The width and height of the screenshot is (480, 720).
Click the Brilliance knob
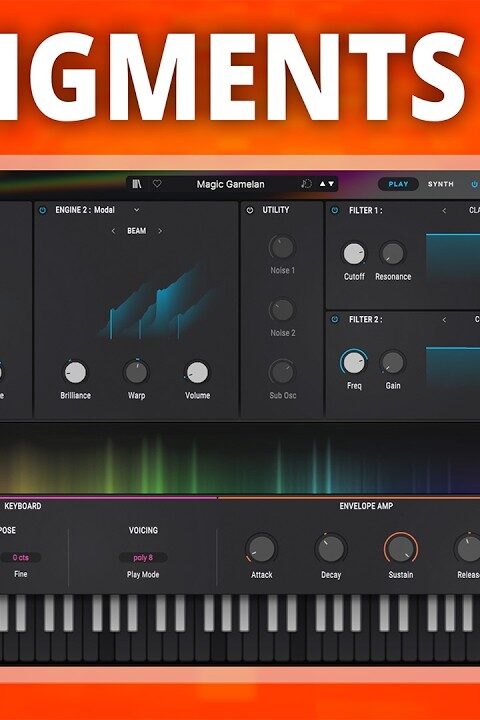tap(75, 372)
